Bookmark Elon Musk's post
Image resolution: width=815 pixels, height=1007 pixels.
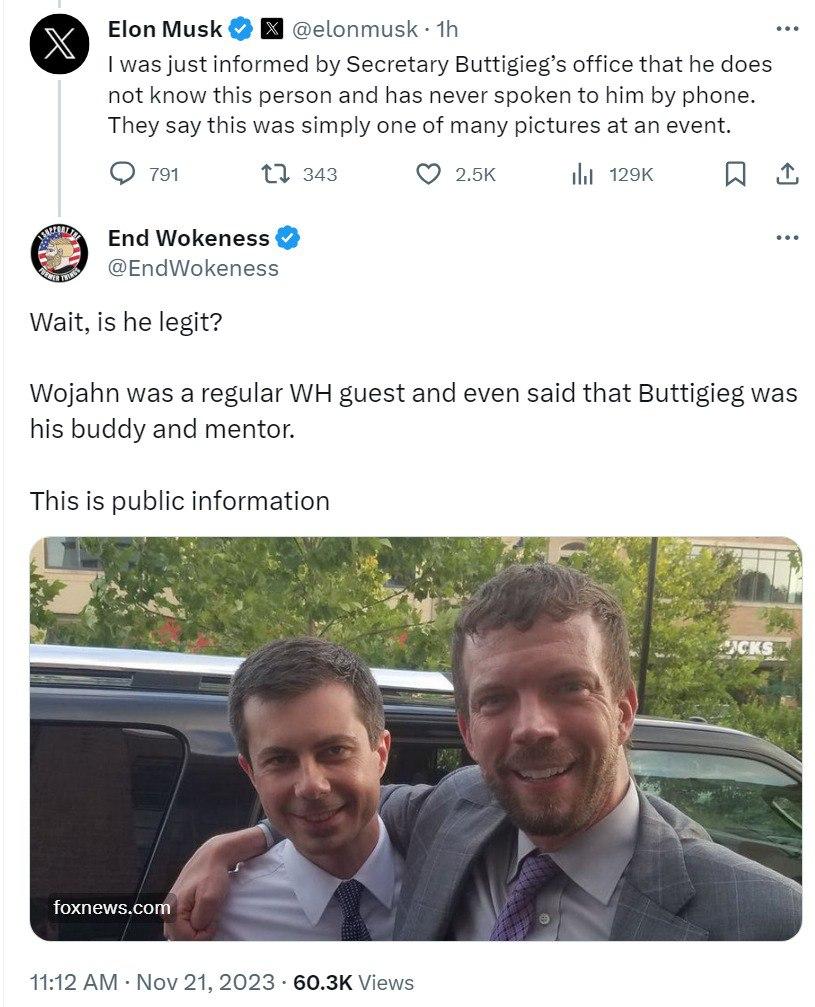click(735, 173)
